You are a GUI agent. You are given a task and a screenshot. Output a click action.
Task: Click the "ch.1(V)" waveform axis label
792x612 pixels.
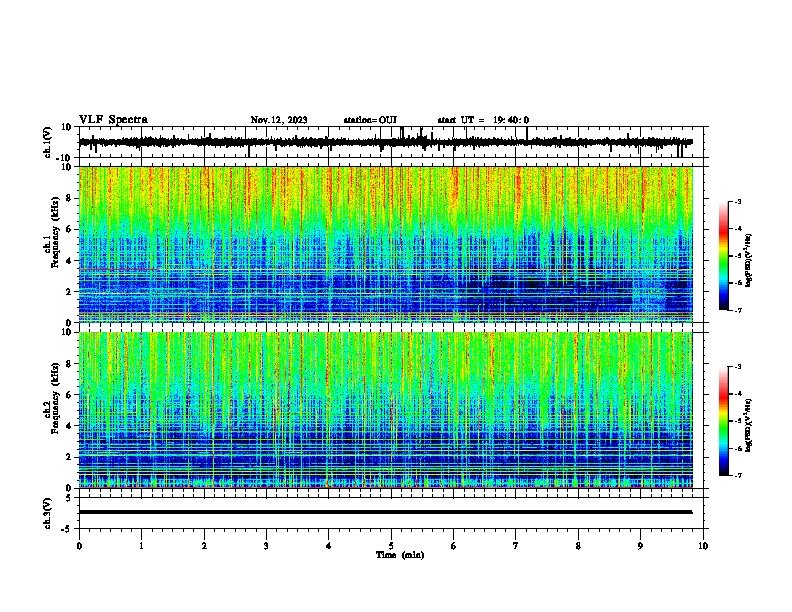[x=47, y=142]
